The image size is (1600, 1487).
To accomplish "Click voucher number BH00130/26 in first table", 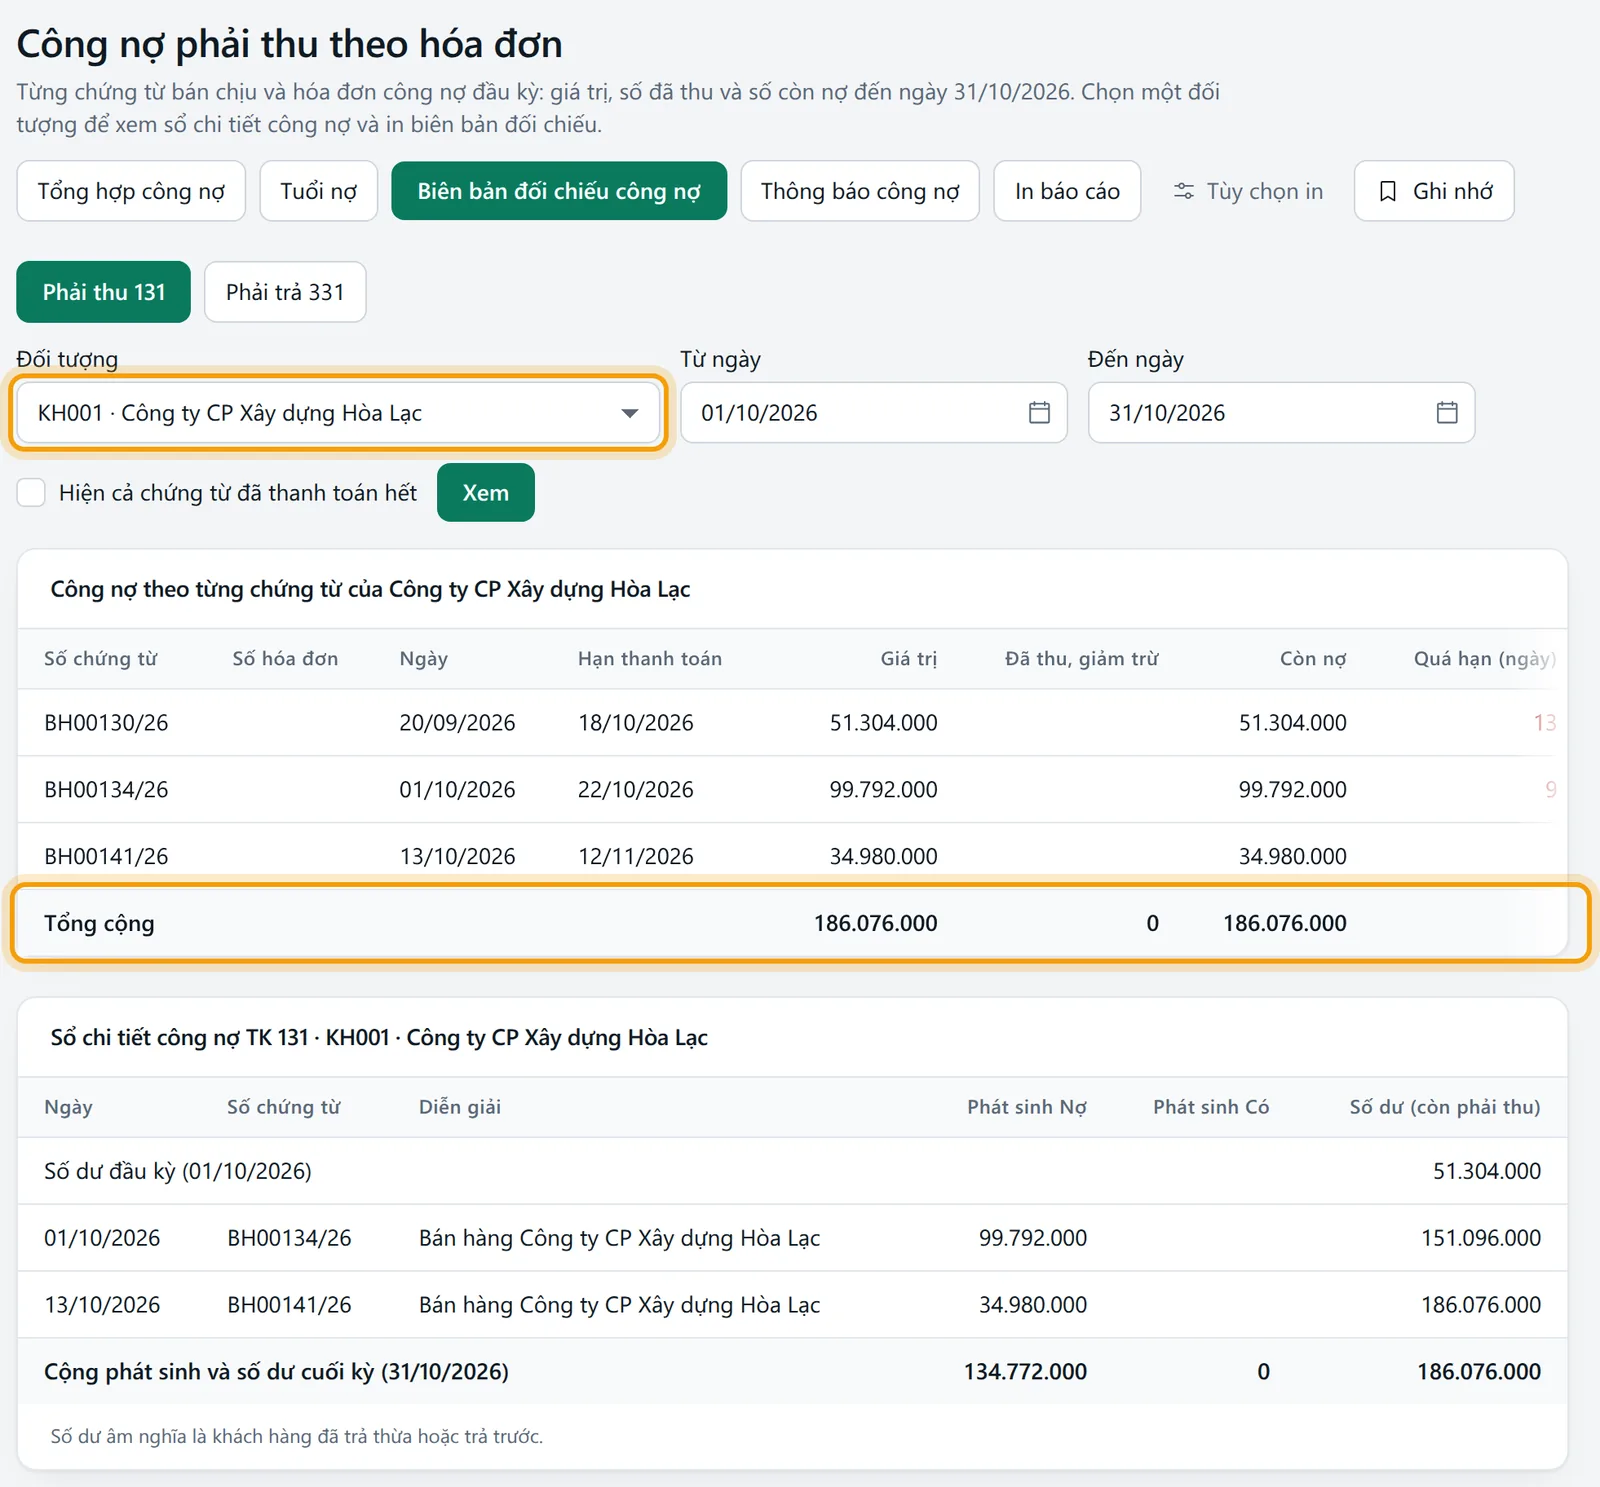I will [x=106, y=722].
